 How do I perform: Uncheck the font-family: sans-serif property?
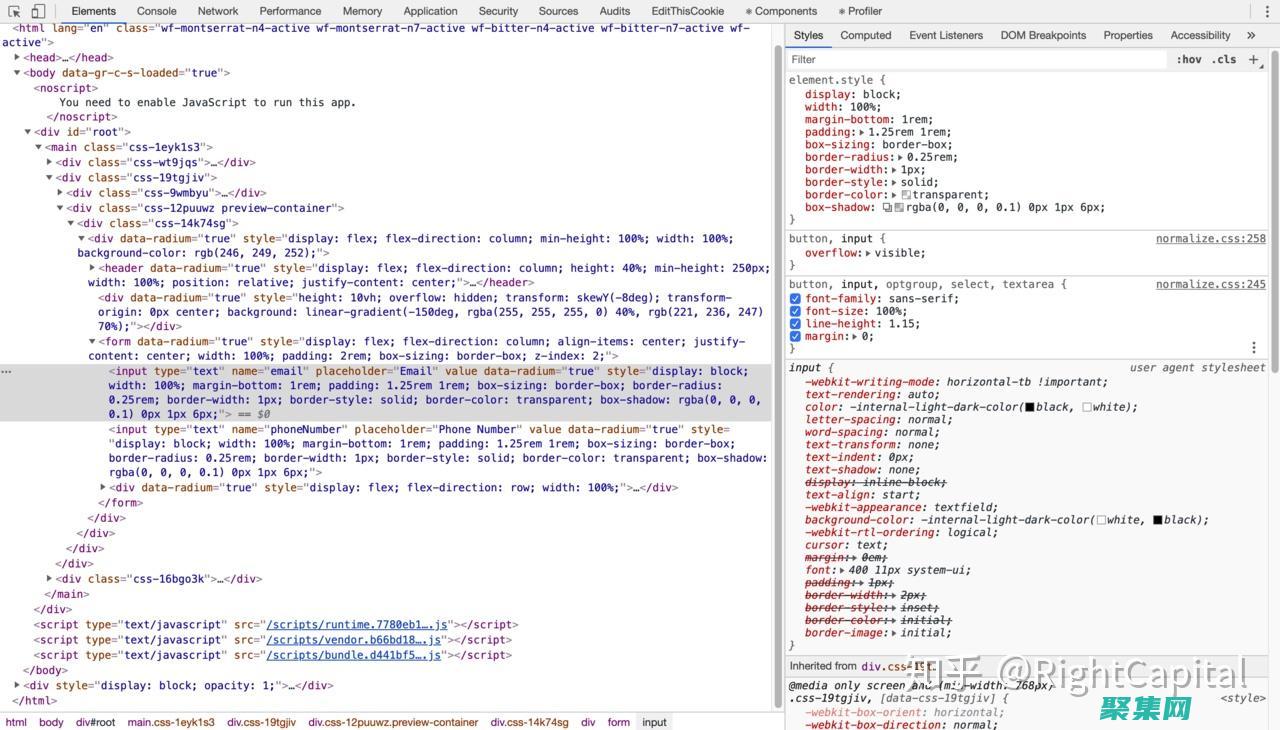pos(795,299)
